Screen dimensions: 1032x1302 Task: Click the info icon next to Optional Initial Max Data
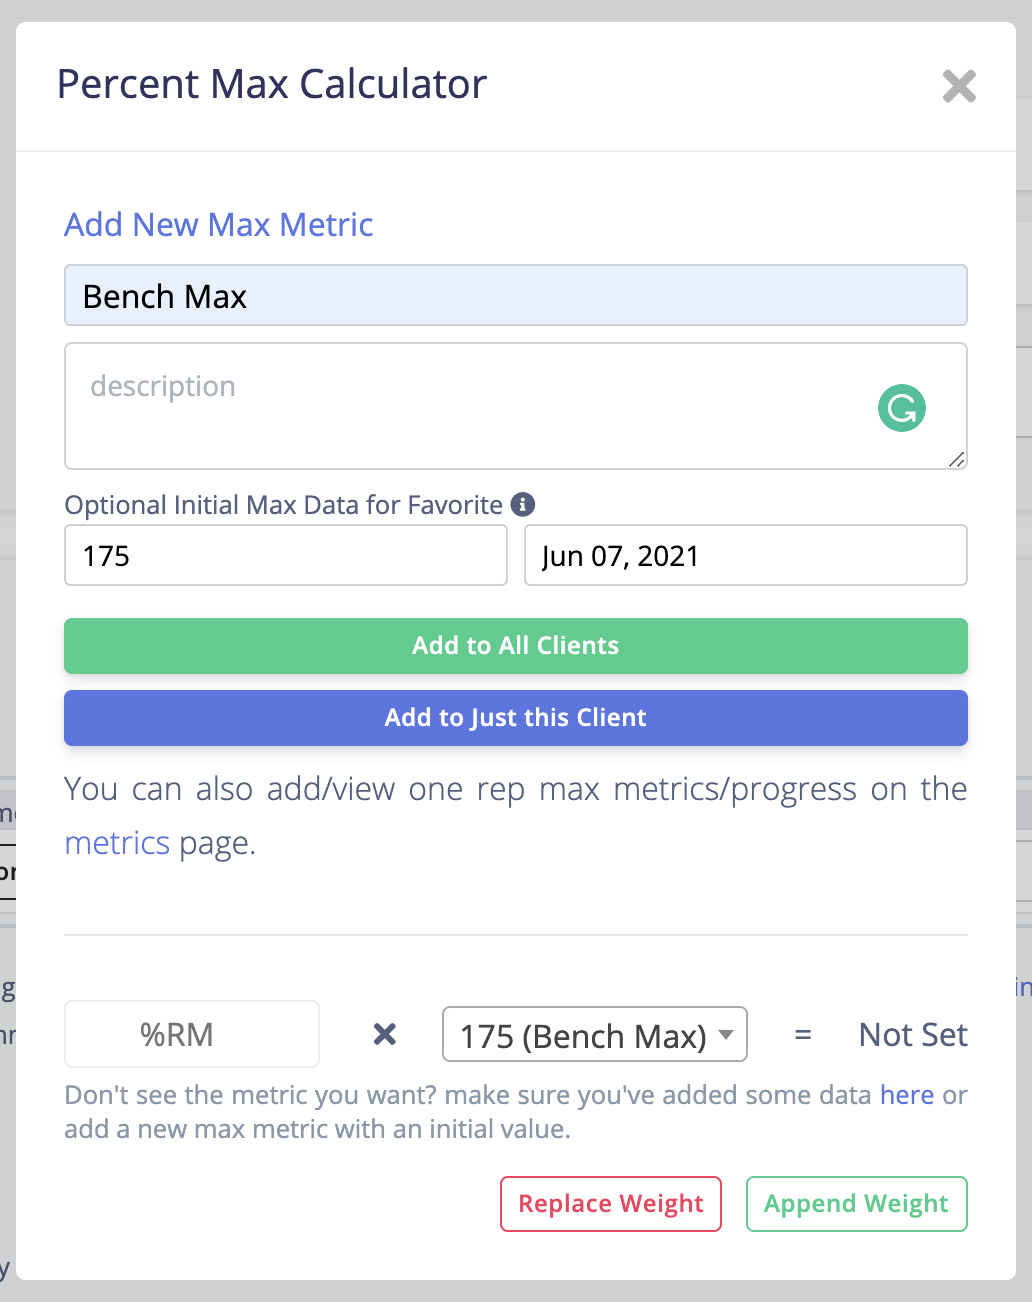click(524, 505)
